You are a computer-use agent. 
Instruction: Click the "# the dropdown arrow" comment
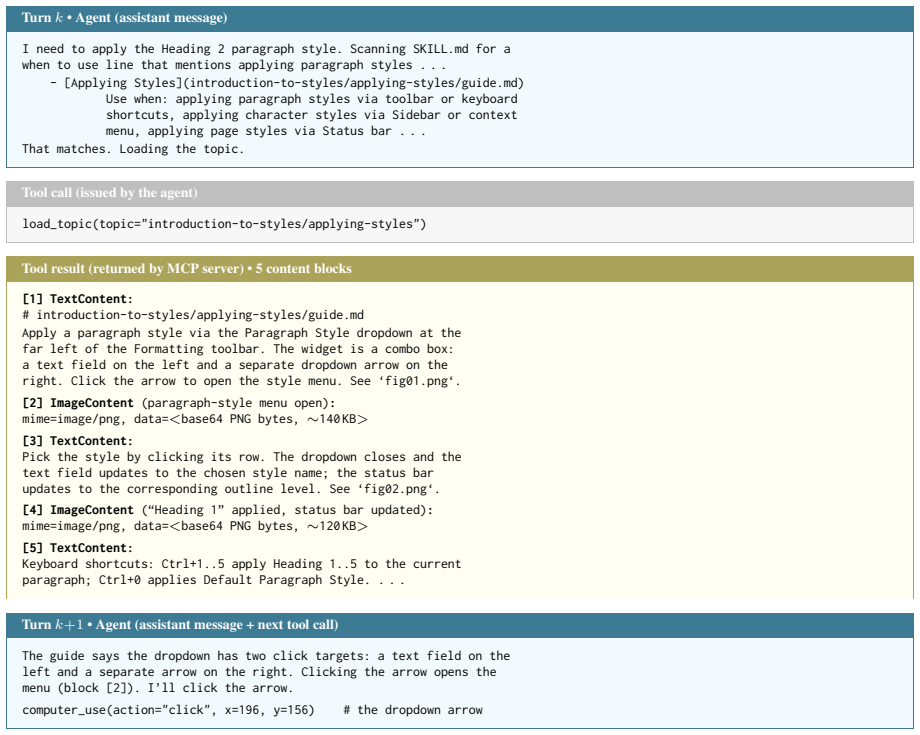point(413,710)
